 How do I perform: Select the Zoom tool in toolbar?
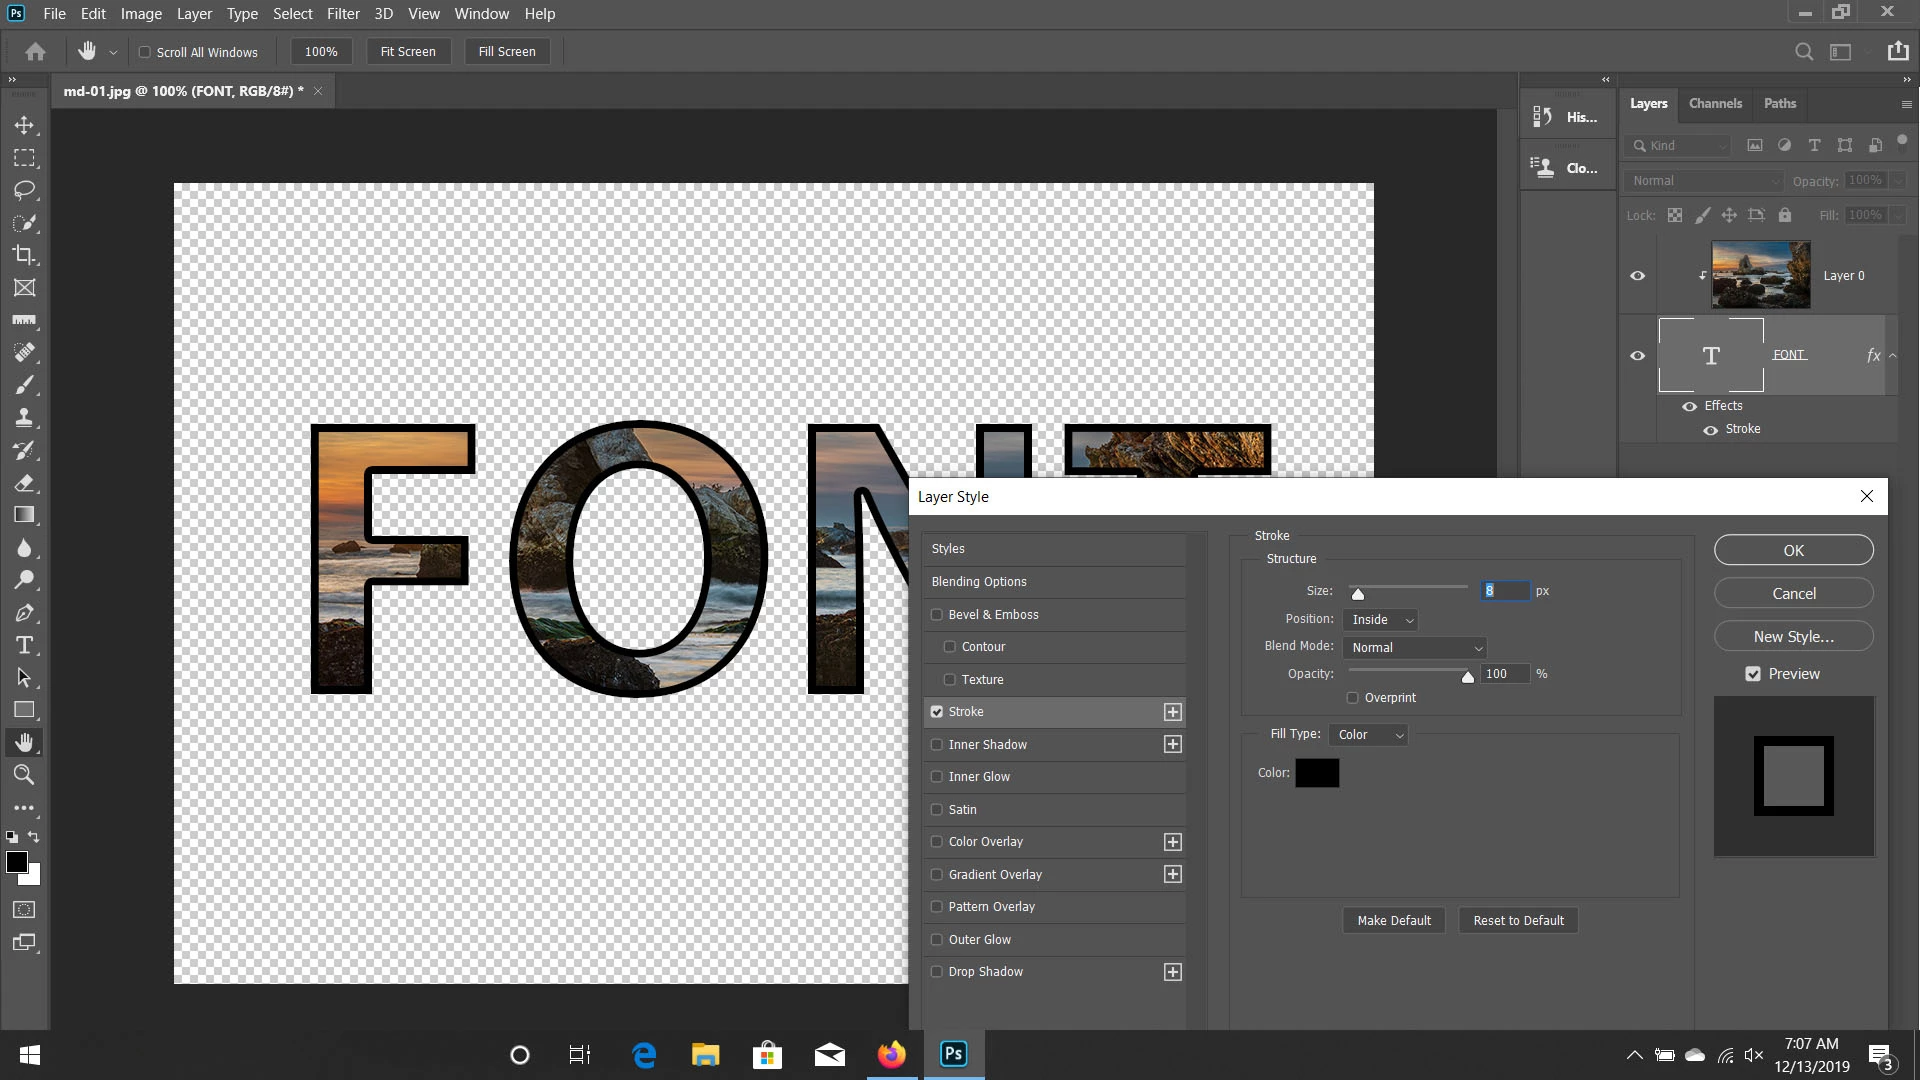click(x=24, y=774)
